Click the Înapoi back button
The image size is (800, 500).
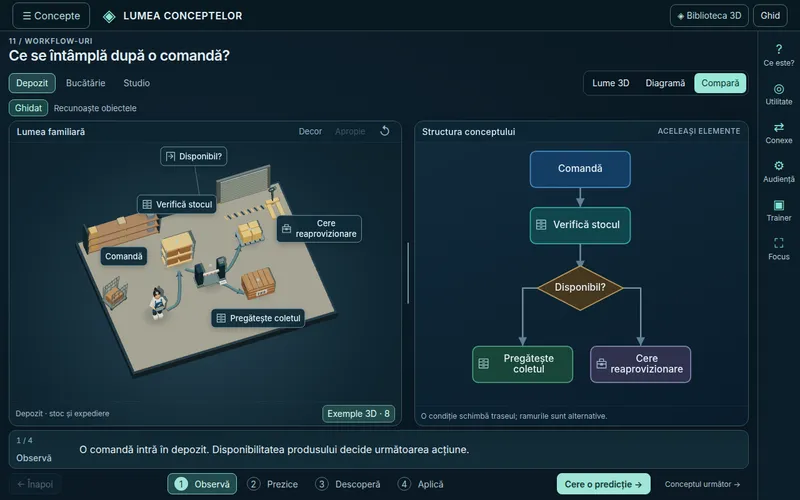(35, 484)
